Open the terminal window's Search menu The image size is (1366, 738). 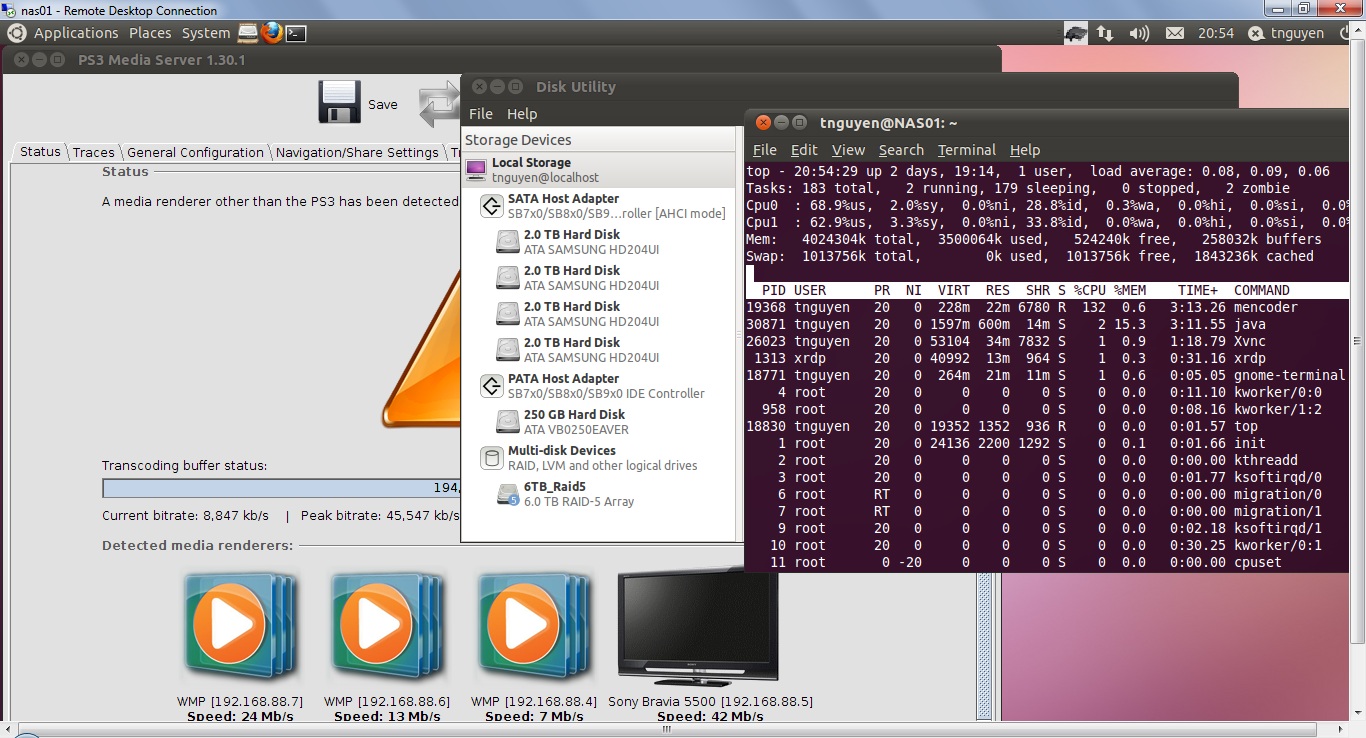901,150
